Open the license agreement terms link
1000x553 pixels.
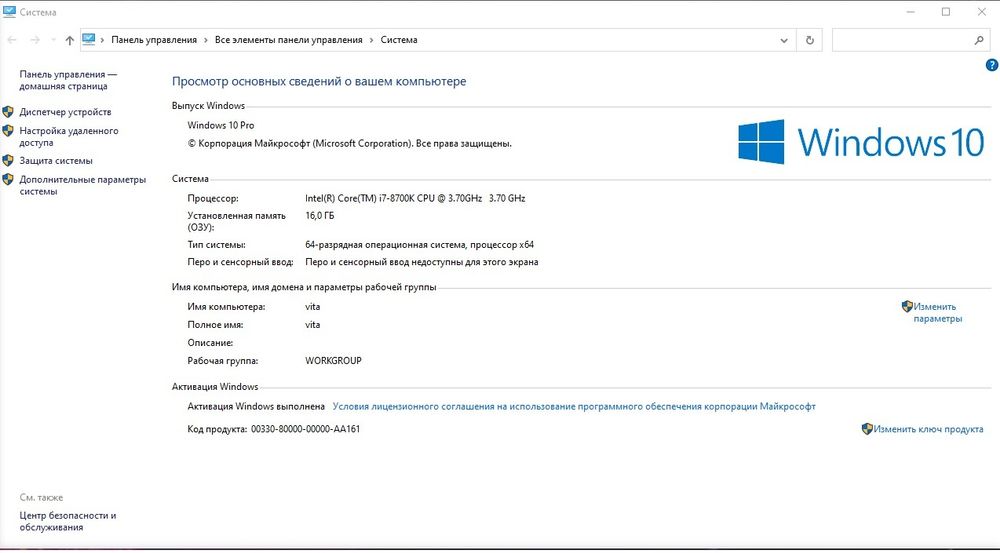pos(574,406)
